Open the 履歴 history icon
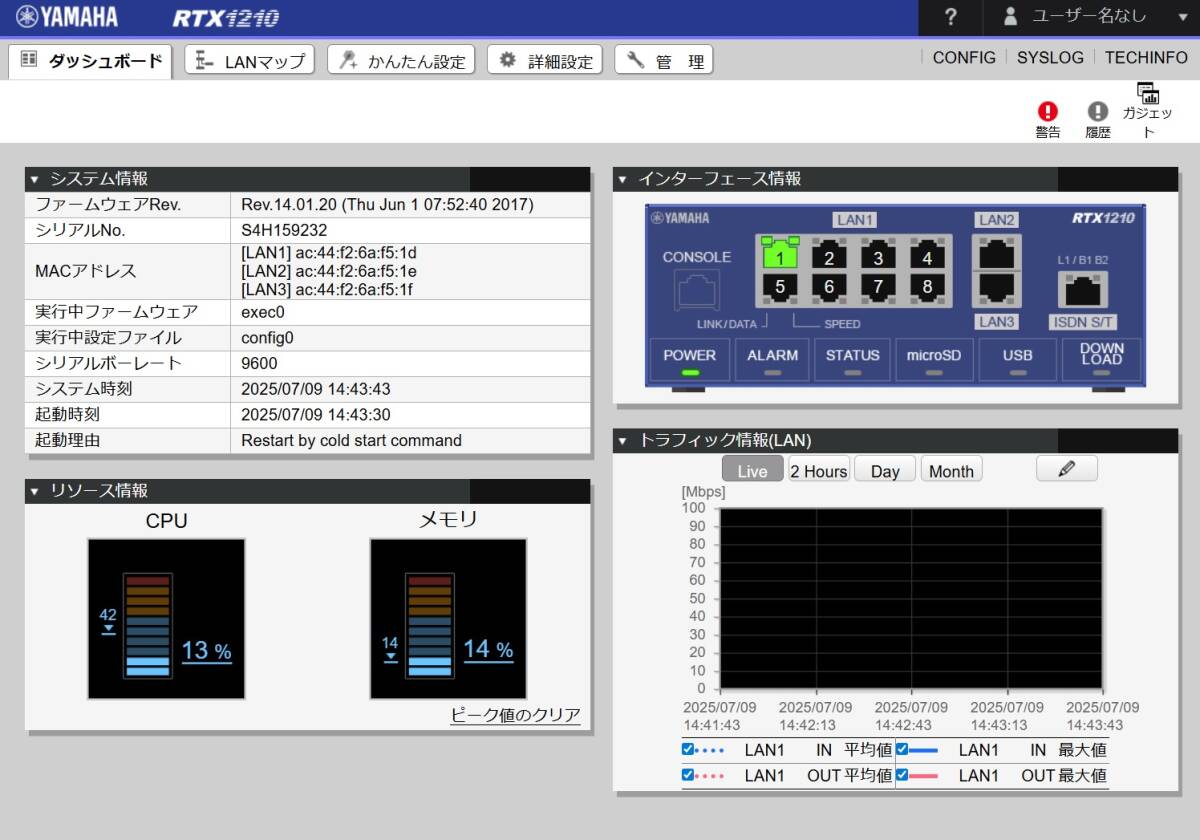This screenshot has height=840, width=1200. [x=1098, y=112]
